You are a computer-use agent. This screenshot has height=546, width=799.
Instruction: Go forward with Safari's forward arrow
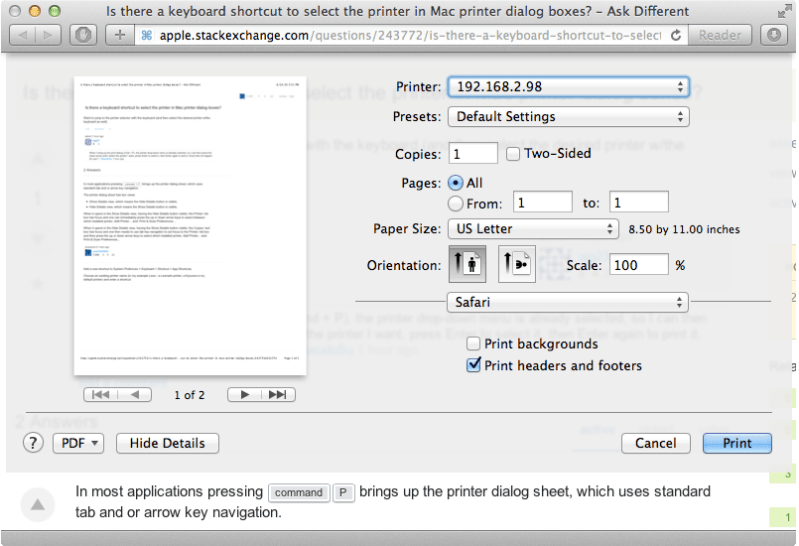(x=48, y=35)
